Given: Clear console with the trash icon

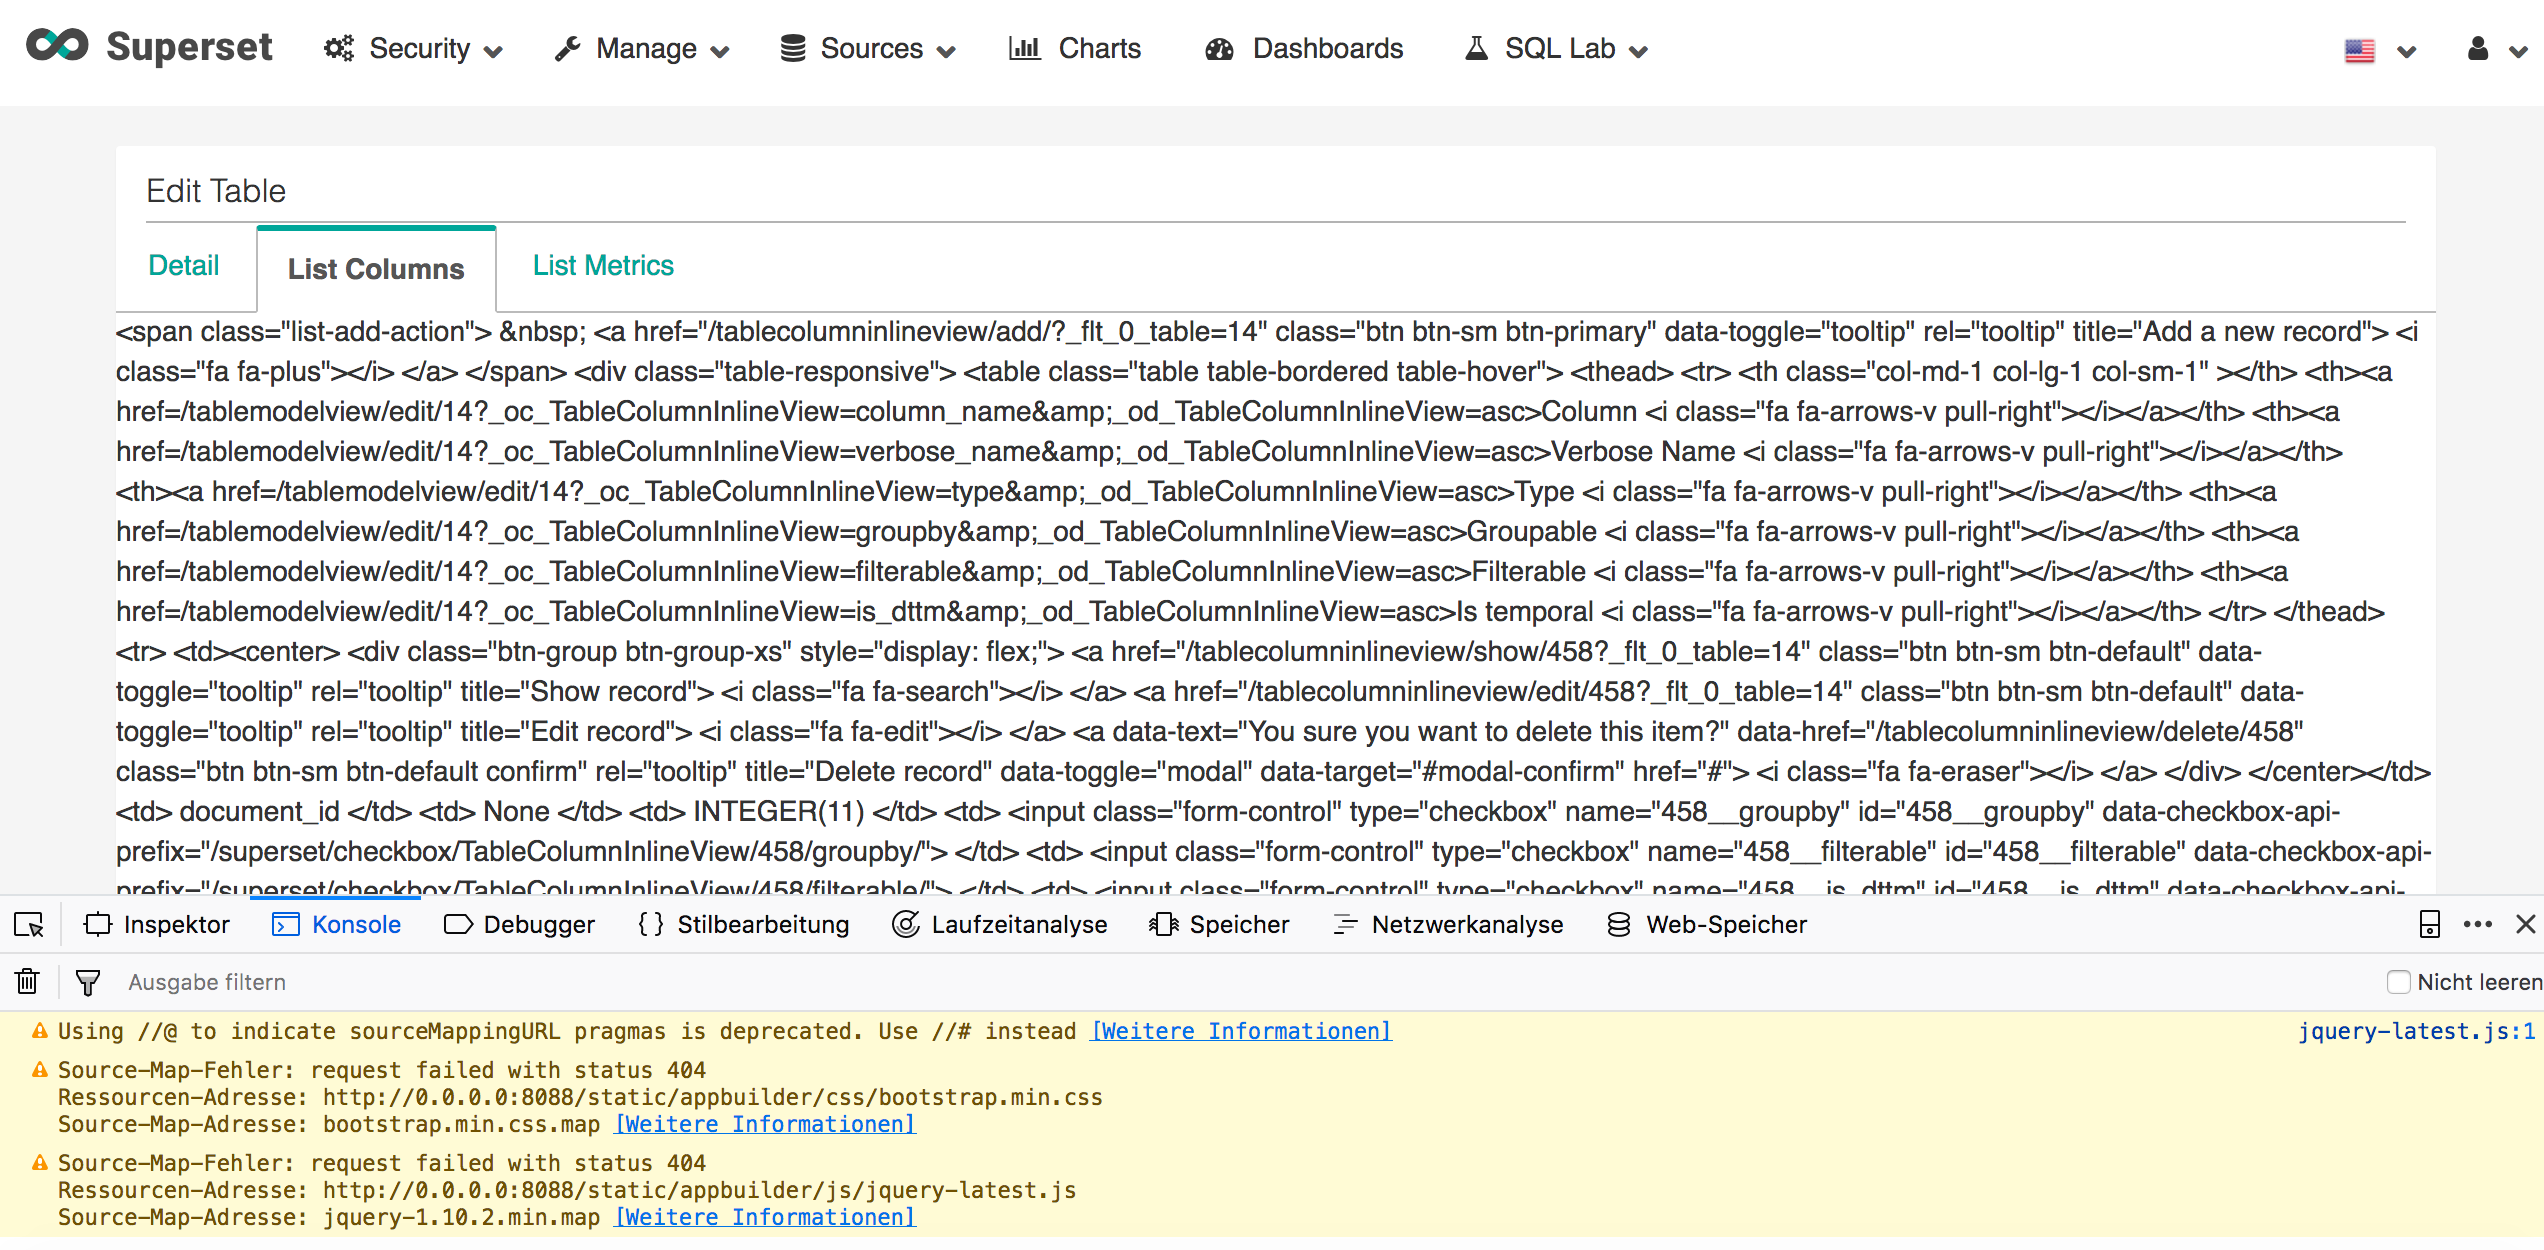Looking at the screenshot, I should point(28,982).
